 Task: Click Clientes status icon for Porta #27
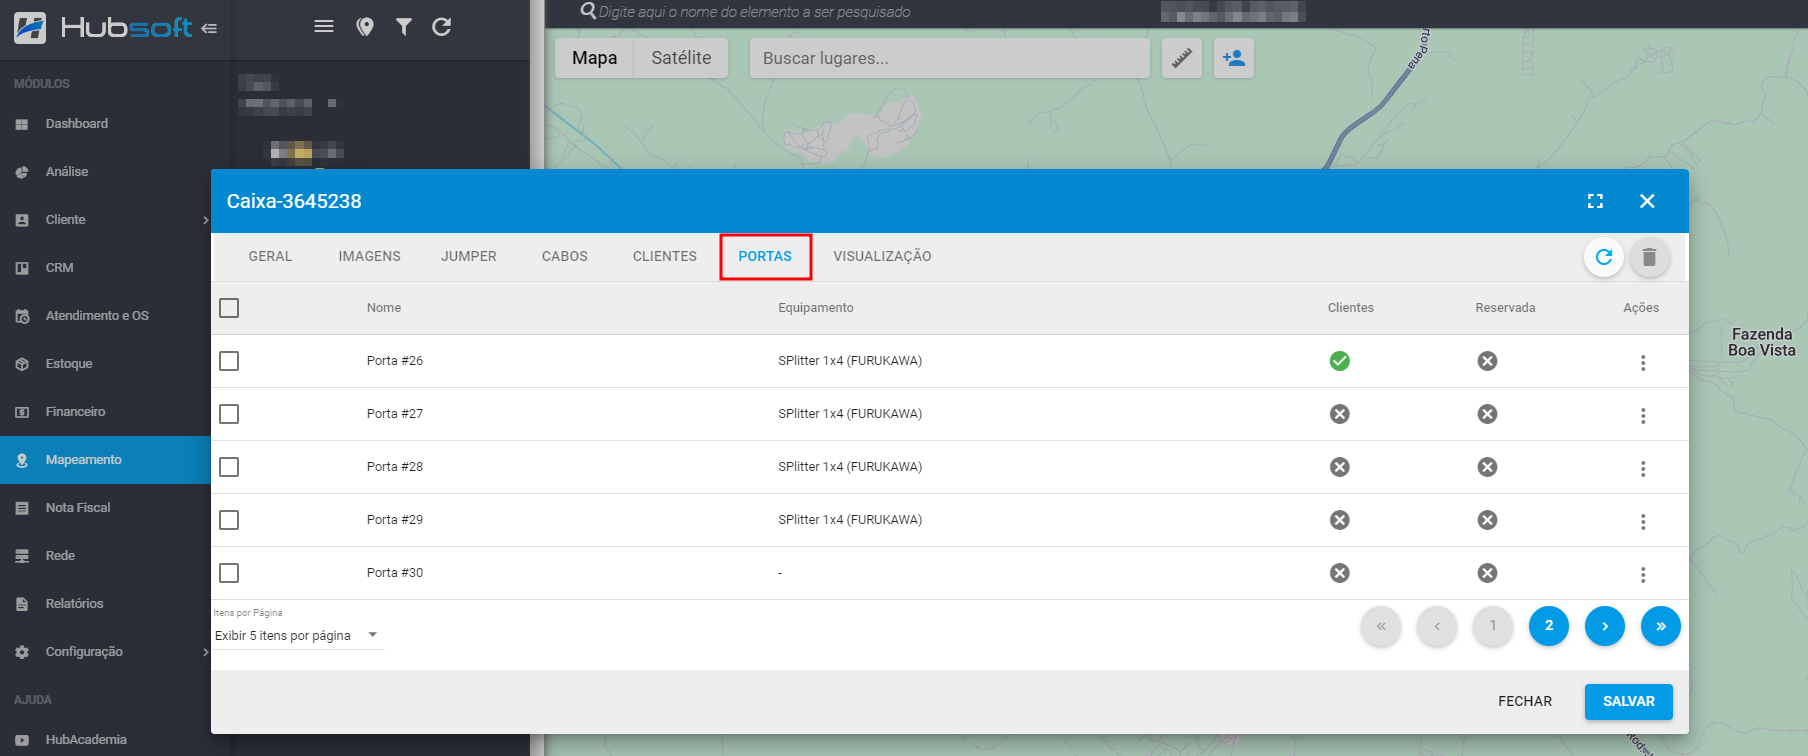tap(1340, 414)
